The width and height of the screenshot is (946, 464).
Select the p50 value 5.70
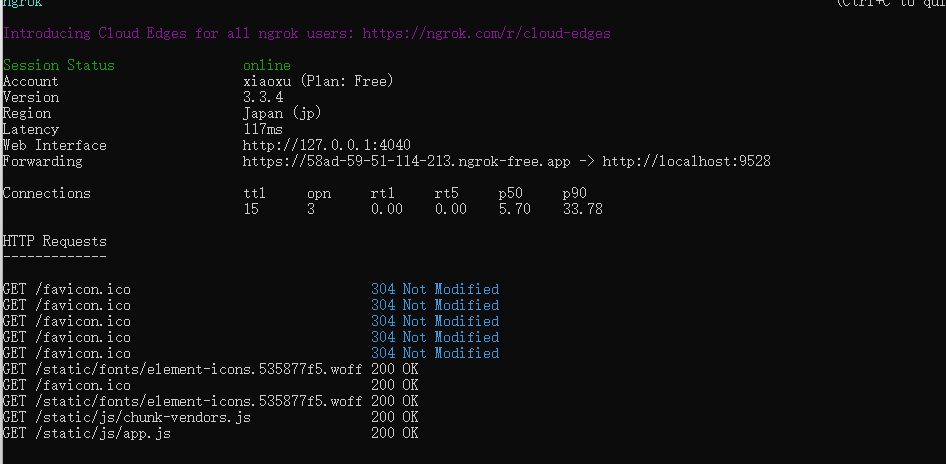click(514, 209)
